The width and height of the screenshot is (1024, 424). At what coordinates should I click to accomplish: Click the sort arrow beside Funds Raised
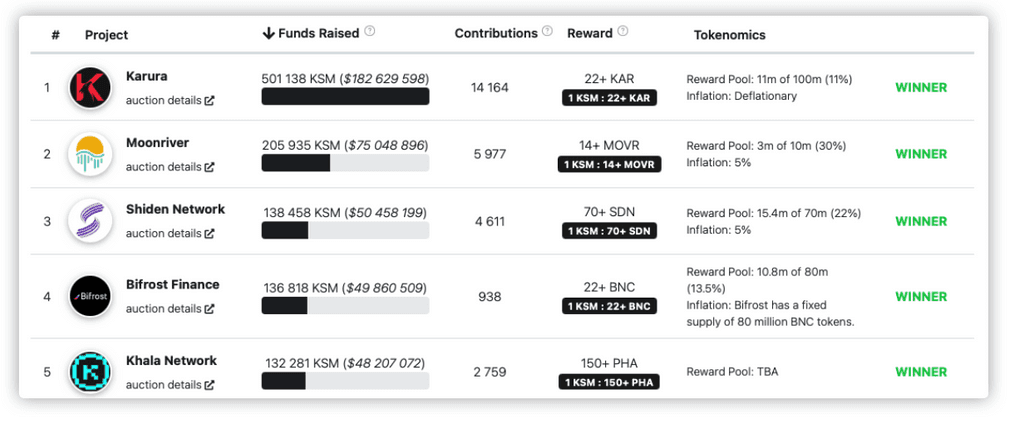click(268, 33)
